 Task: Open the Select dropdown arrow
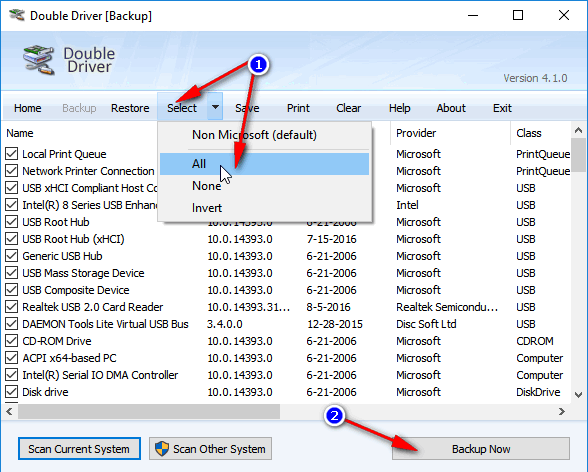click(215, 107)
